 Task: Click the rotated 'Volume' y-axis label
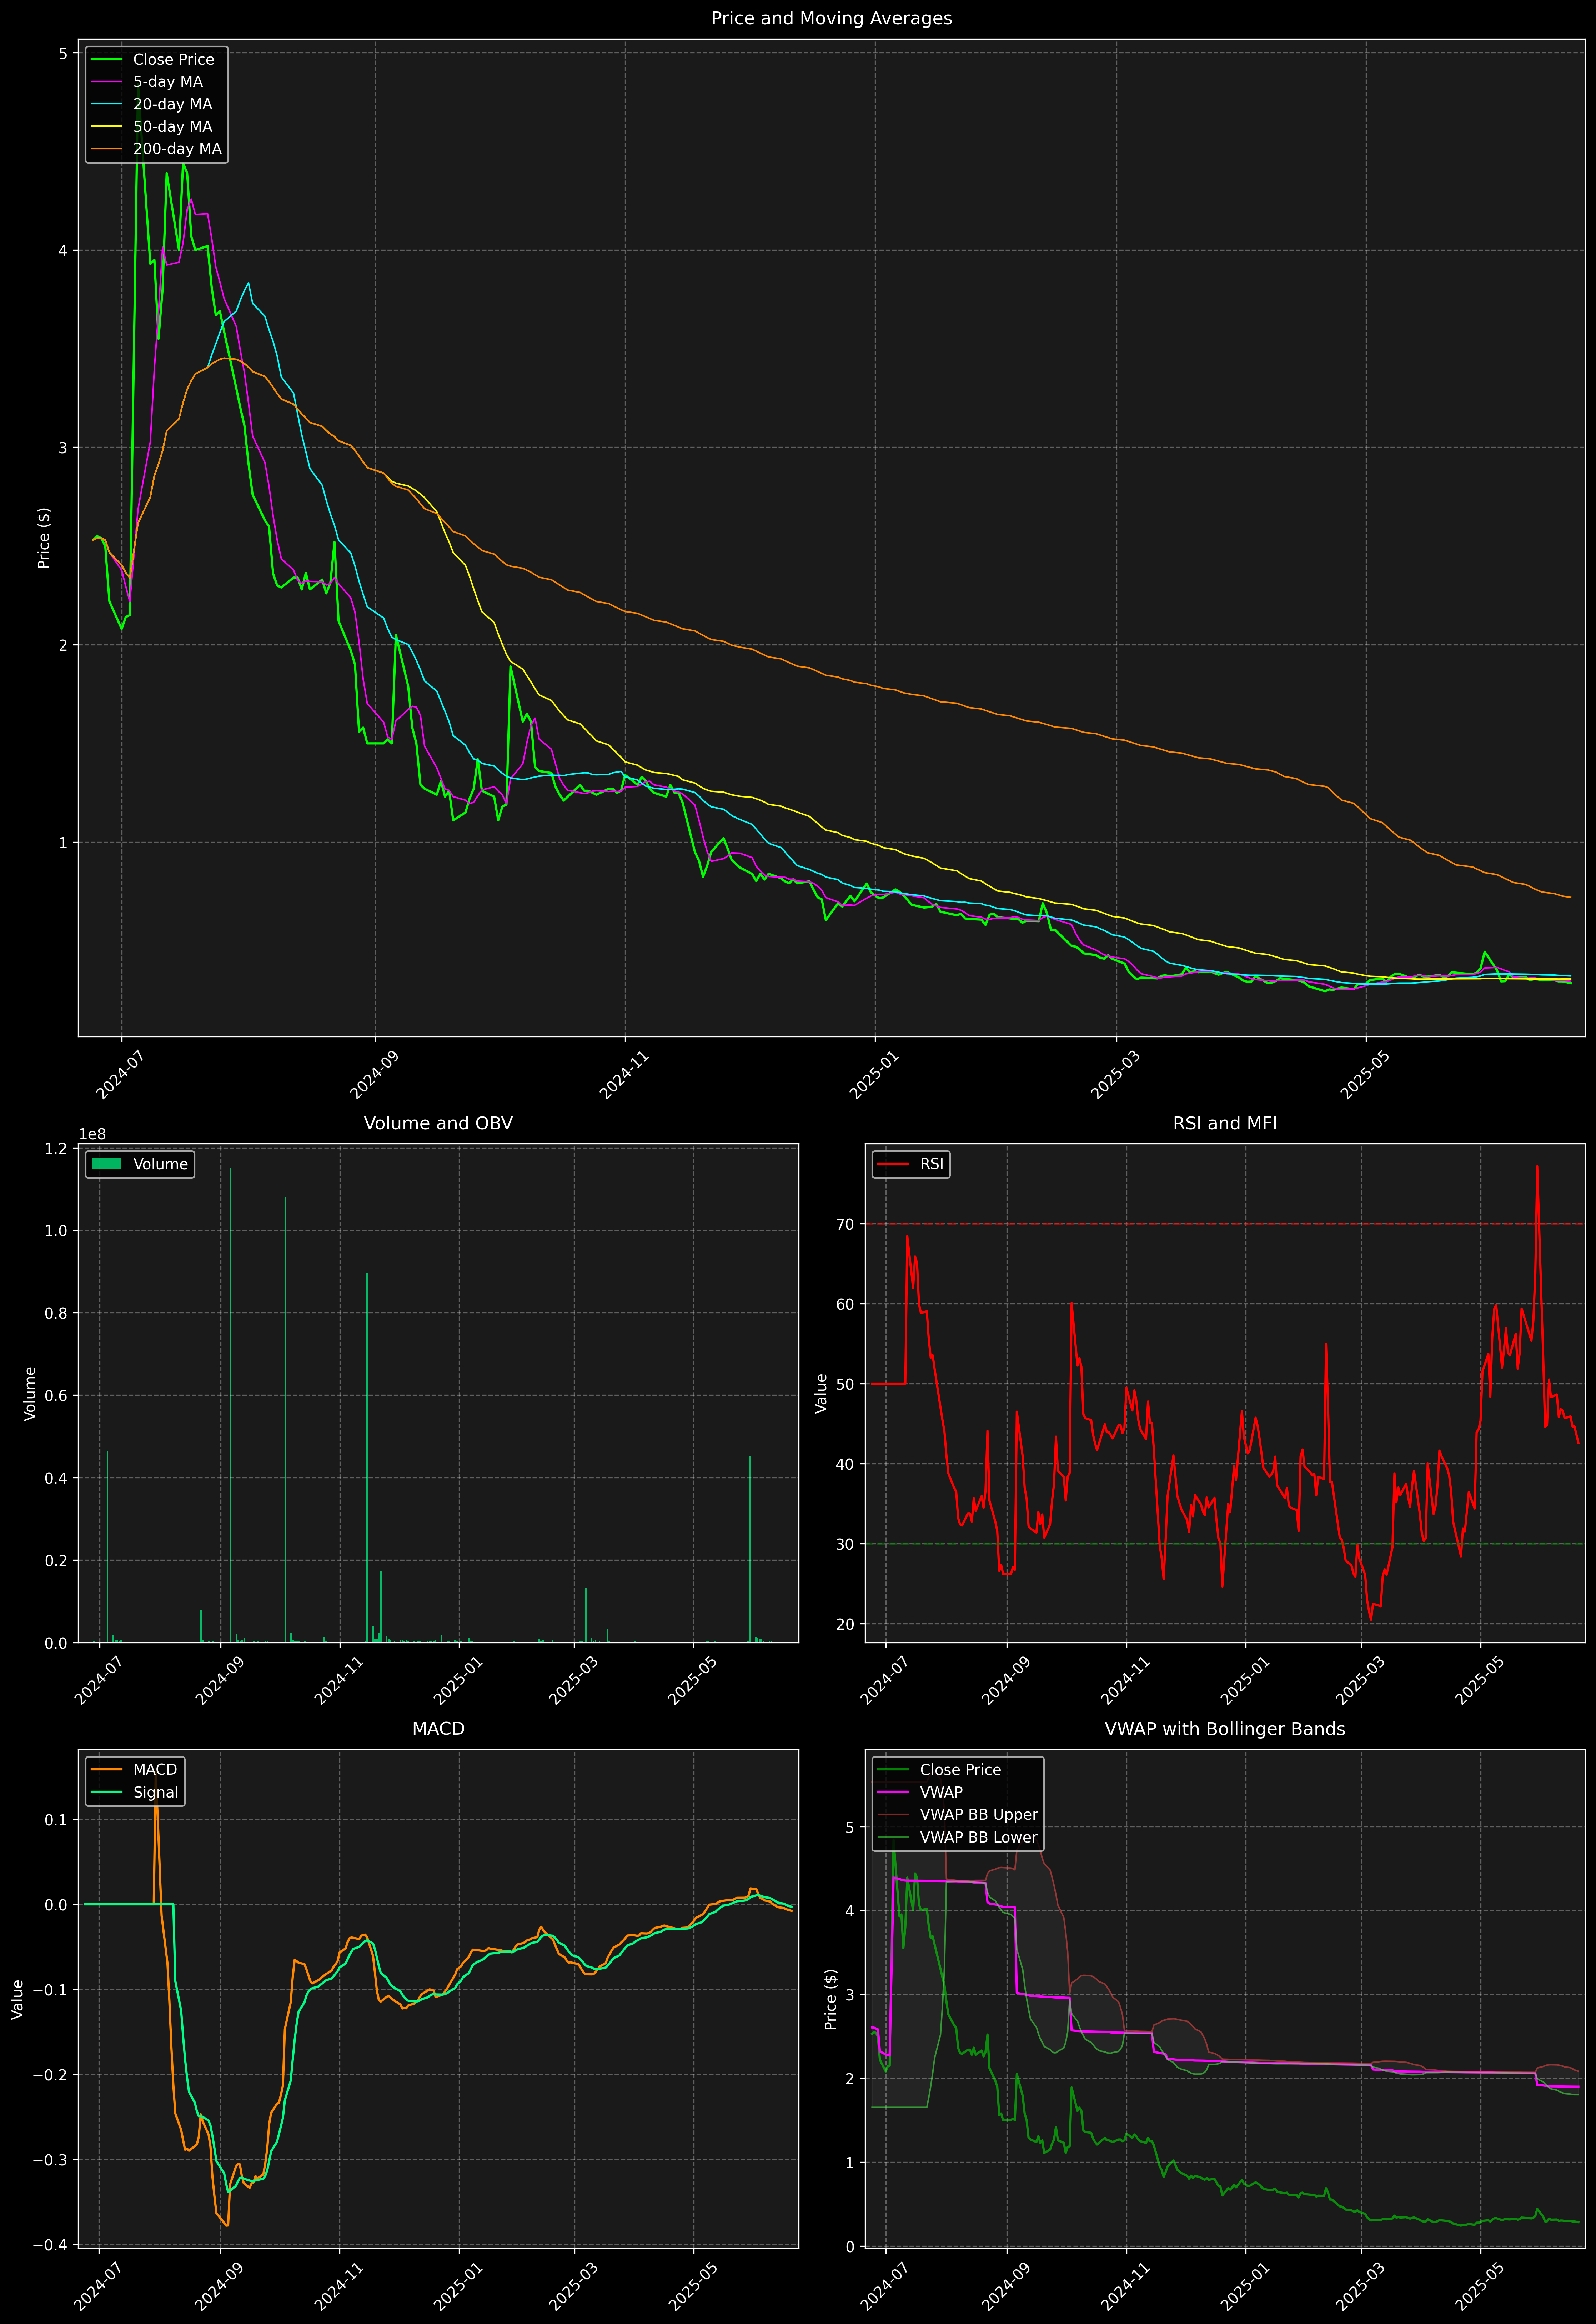pyautogui.click(x=30, y=1393)
